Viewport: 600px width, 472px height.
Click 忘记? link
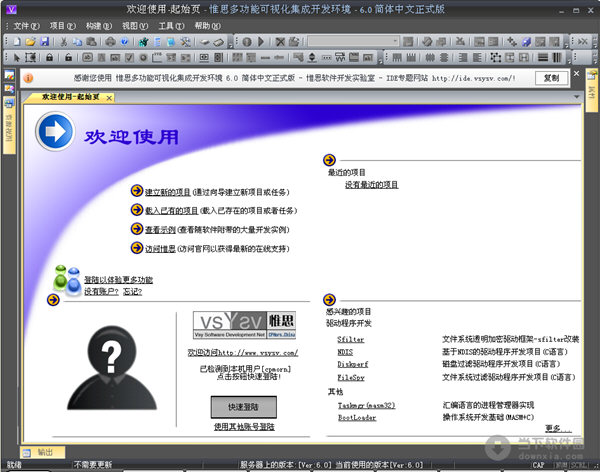pos(132,292)
